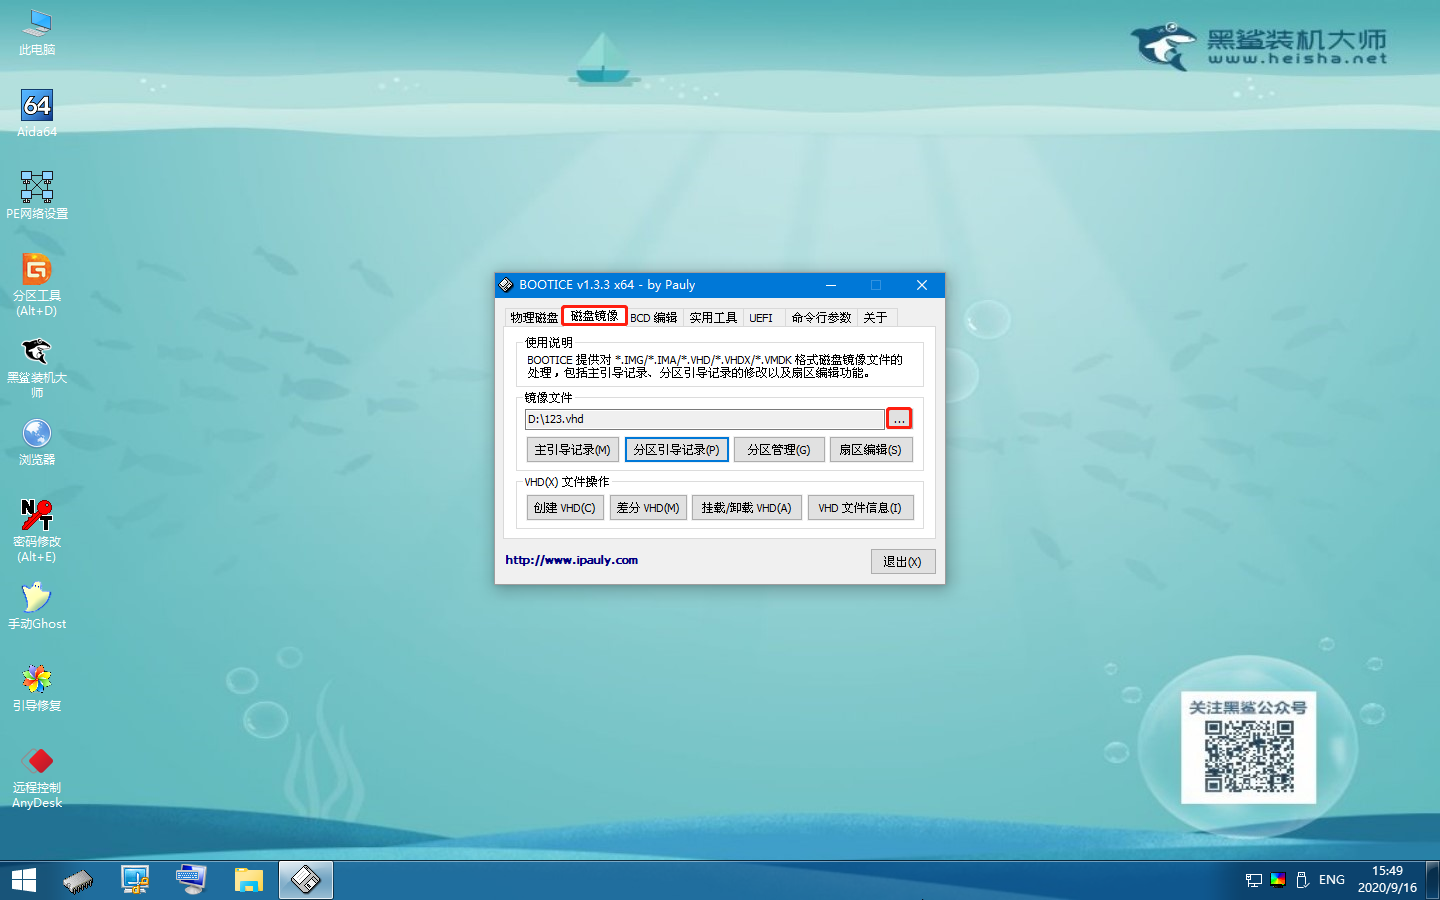The width and height of the screenshot is (1440, 900).
Task: Select the BOOTICE floppy icon in taskbar
Action: pos(305,879)
